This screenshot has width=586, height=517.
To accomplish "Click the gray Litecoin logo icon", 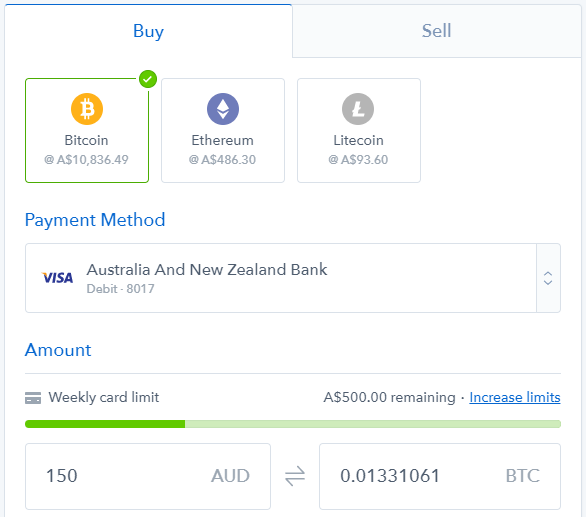I will (x=358, y=109).
